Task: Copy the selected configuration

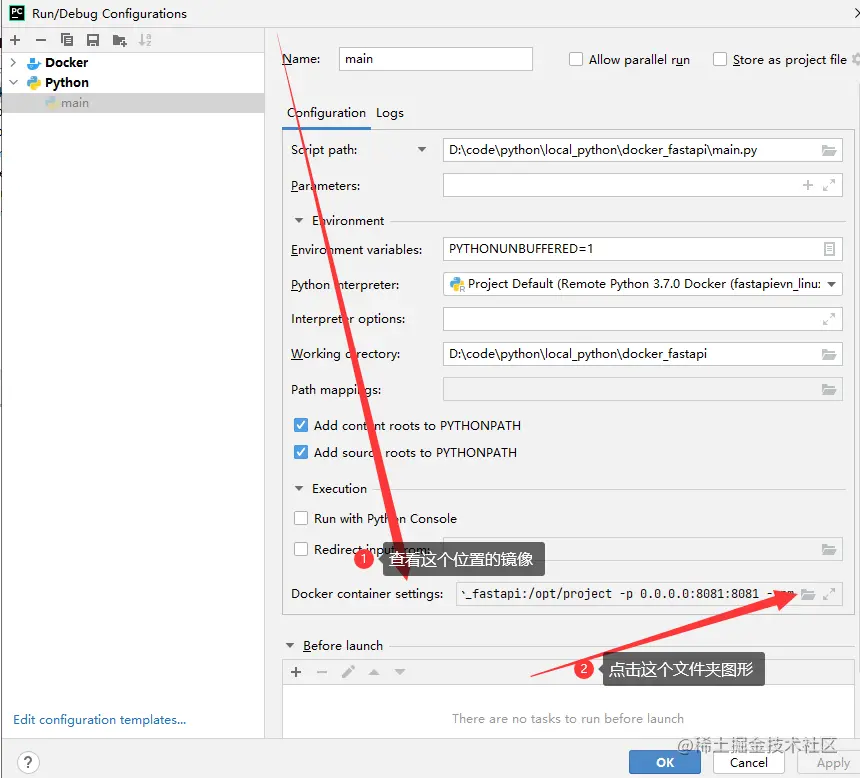Action: tap(67, 40)
